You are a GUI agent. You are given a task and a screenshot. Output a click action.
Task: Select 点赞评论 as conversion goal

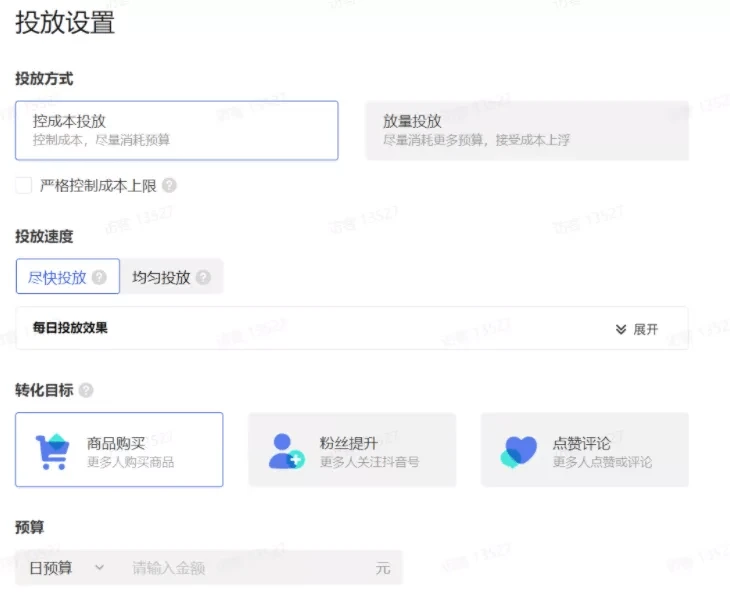coord(584,450)
